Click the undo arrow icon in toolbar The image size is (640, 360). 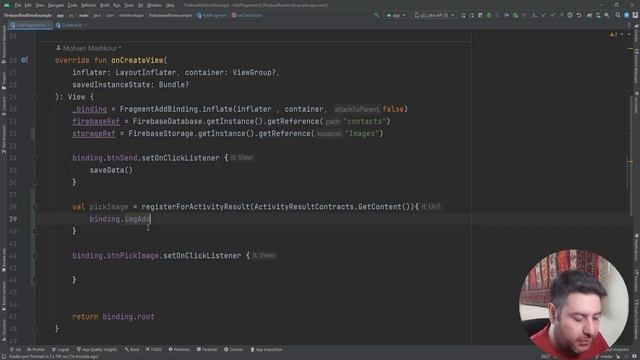[579, 15]
